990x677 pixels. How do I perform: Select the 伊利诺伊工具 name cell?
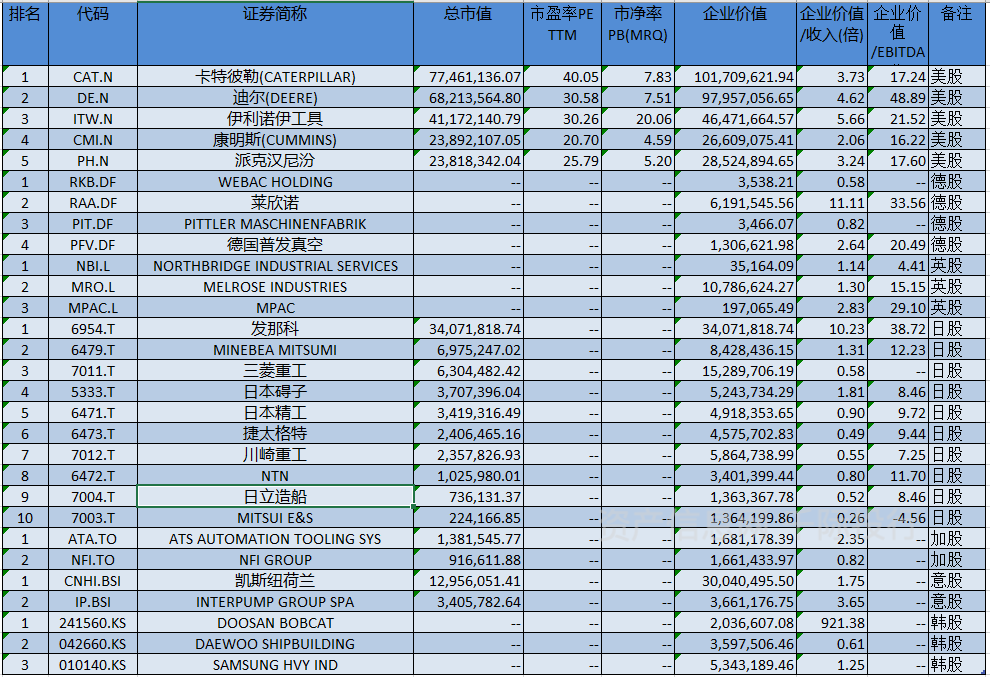(275, 119)
